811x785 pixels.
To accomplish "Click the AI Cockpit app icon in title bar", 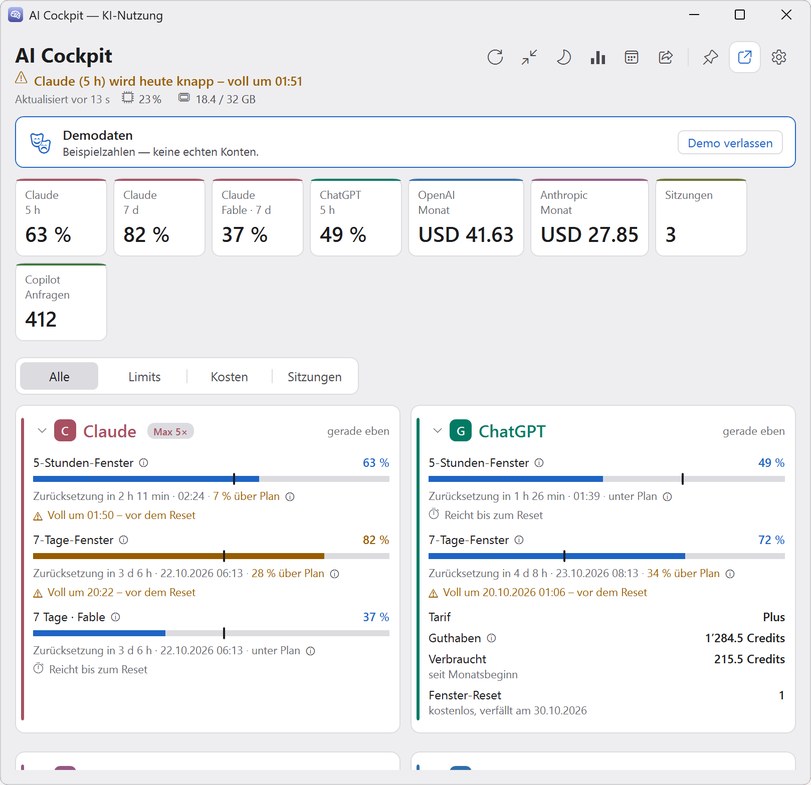I will click(x=15, y=15).
